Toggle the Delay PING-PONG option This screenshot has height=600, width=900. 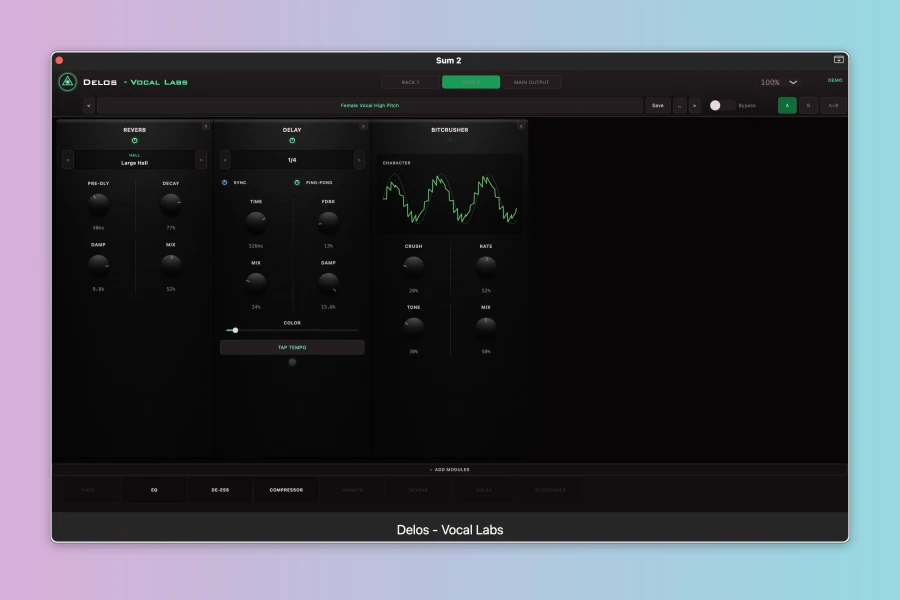297,183
